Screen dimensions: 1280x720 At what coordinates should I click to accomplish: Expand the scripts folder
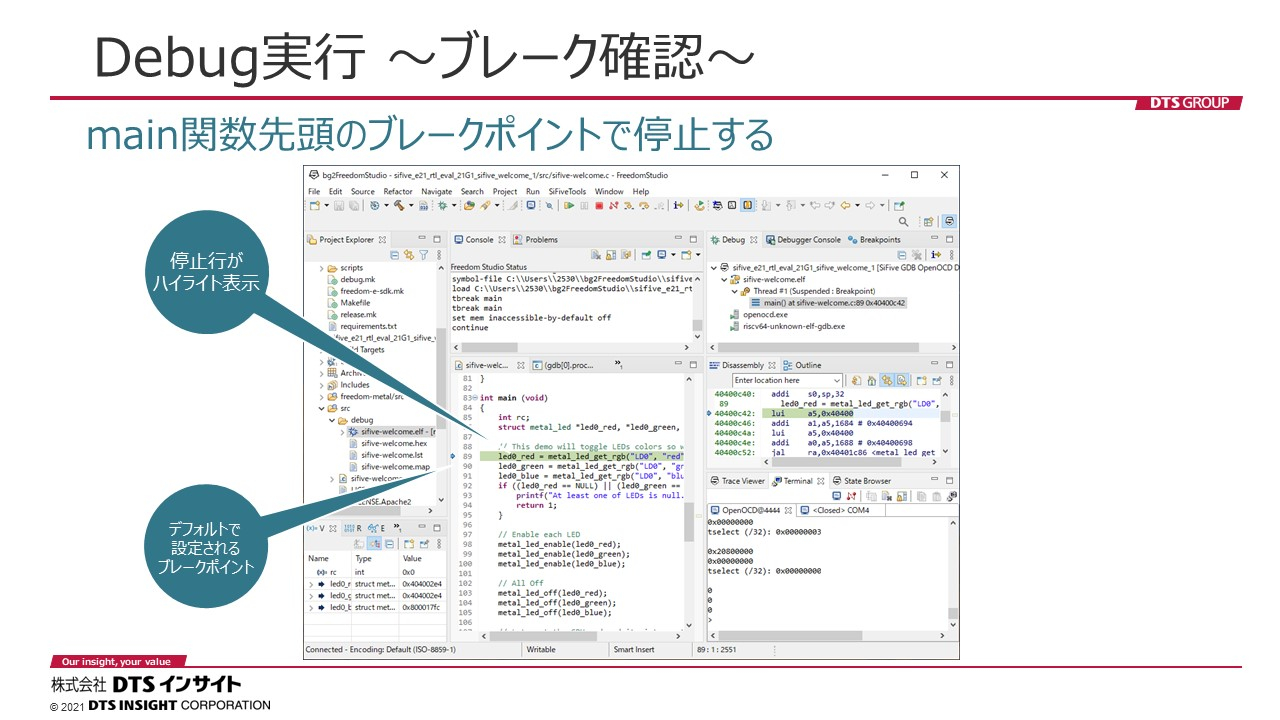click(x=321, y=268)
